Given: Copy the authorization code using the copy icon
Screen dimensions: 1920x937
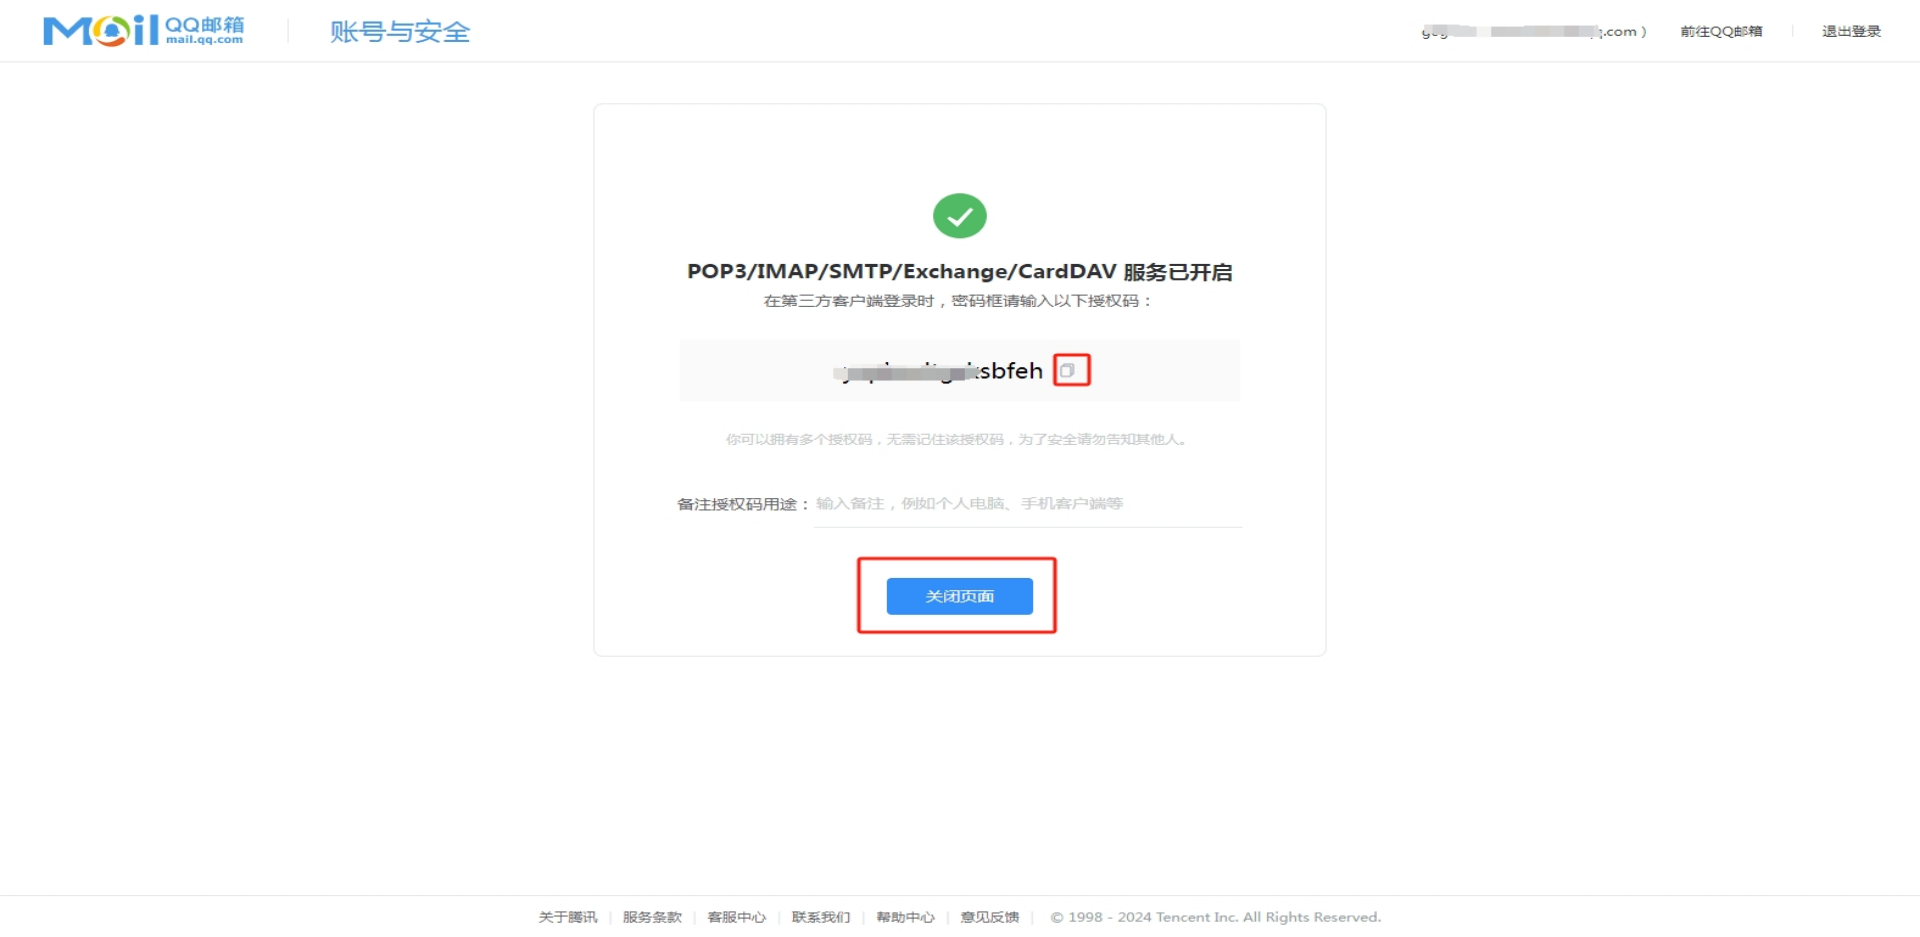Looking at the screenshot, I should tap(1068, 371).
